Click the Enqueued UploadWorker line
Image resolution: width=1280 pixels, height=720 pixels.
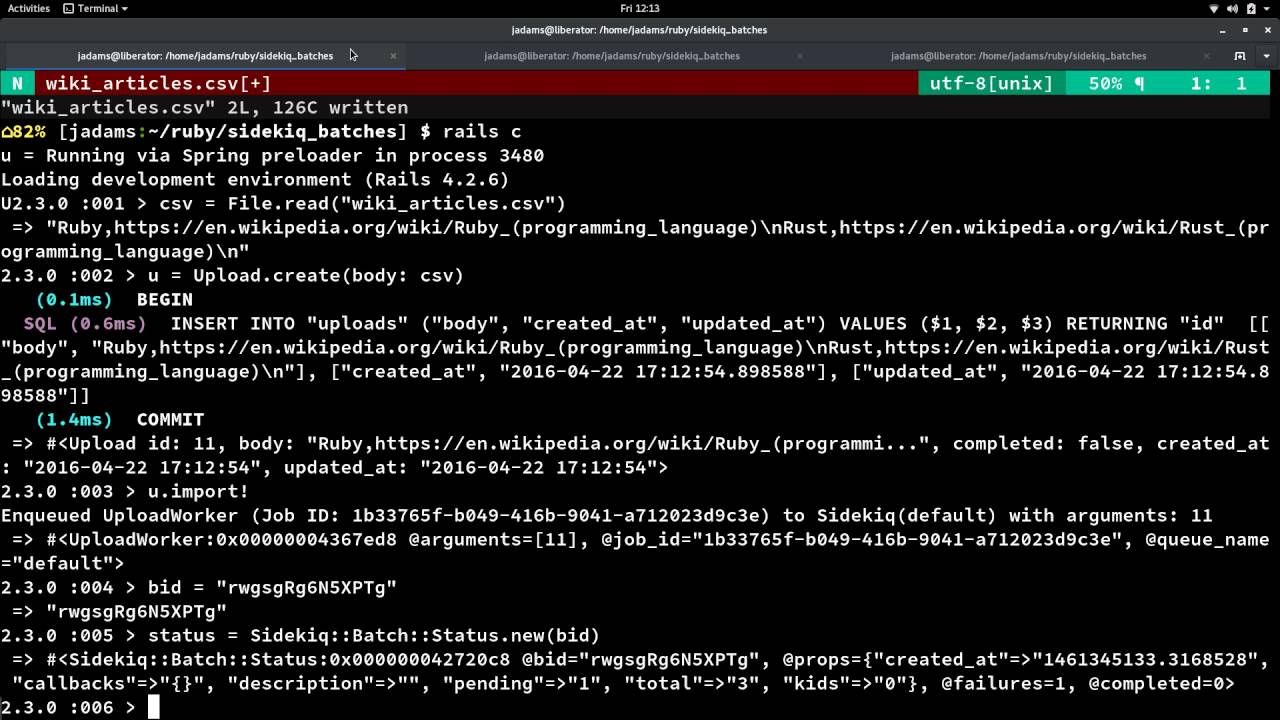606,516
